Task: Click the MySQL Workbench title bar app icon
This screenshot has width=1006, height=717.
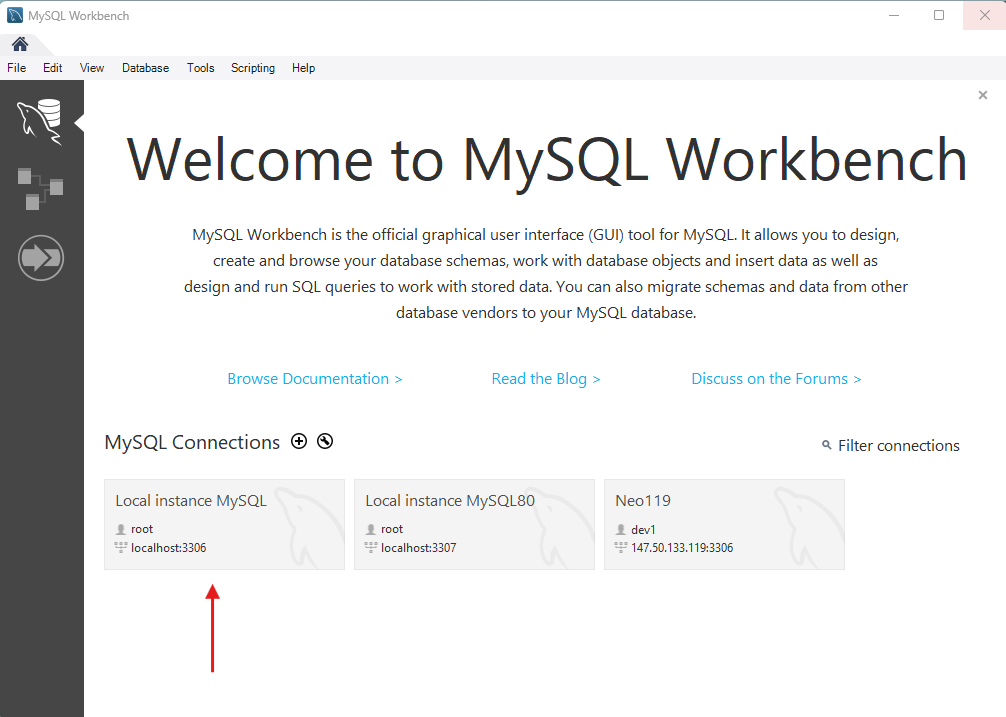Action: [15, 16]
